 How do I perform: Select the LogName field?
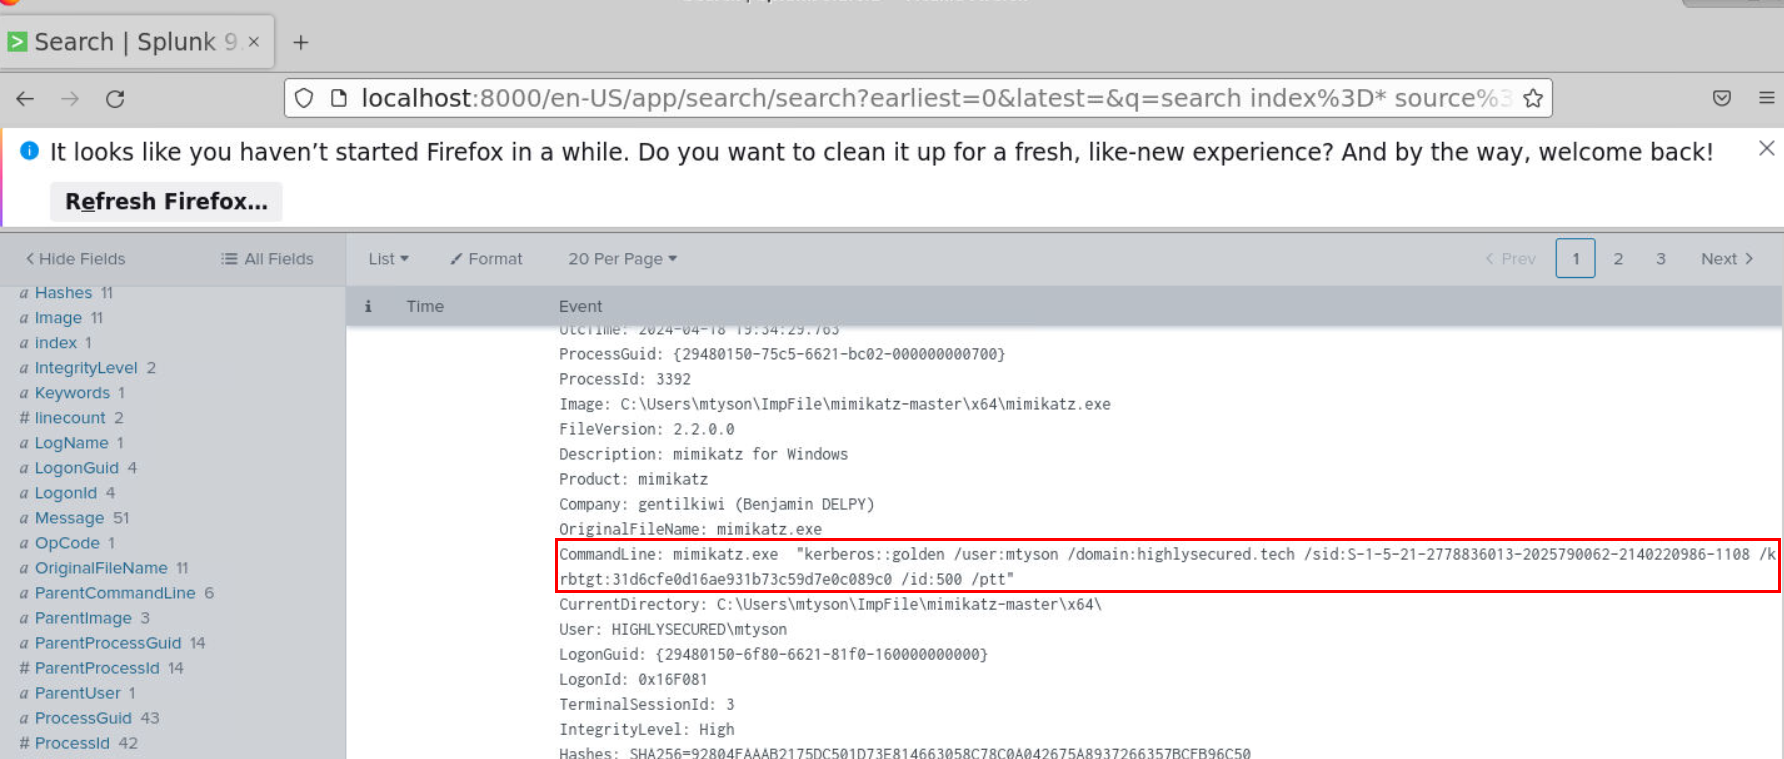tap(71, 443)
